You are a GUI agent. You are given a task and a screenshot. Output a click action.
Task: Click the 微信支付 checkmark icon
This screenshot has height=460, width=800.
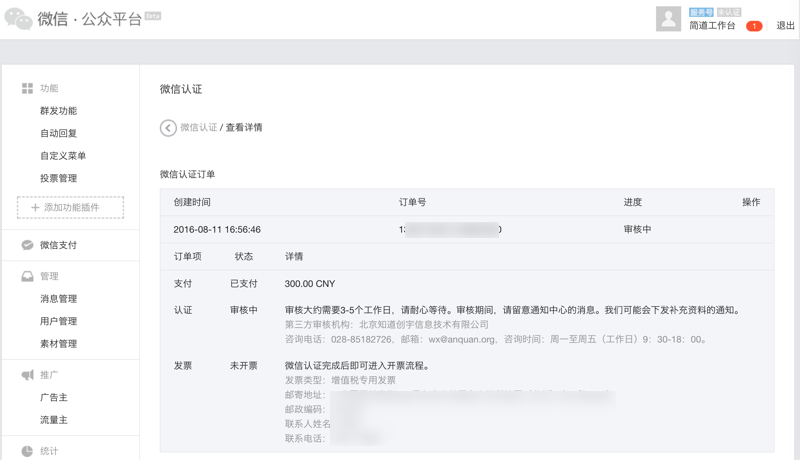(x=27, y=245)
